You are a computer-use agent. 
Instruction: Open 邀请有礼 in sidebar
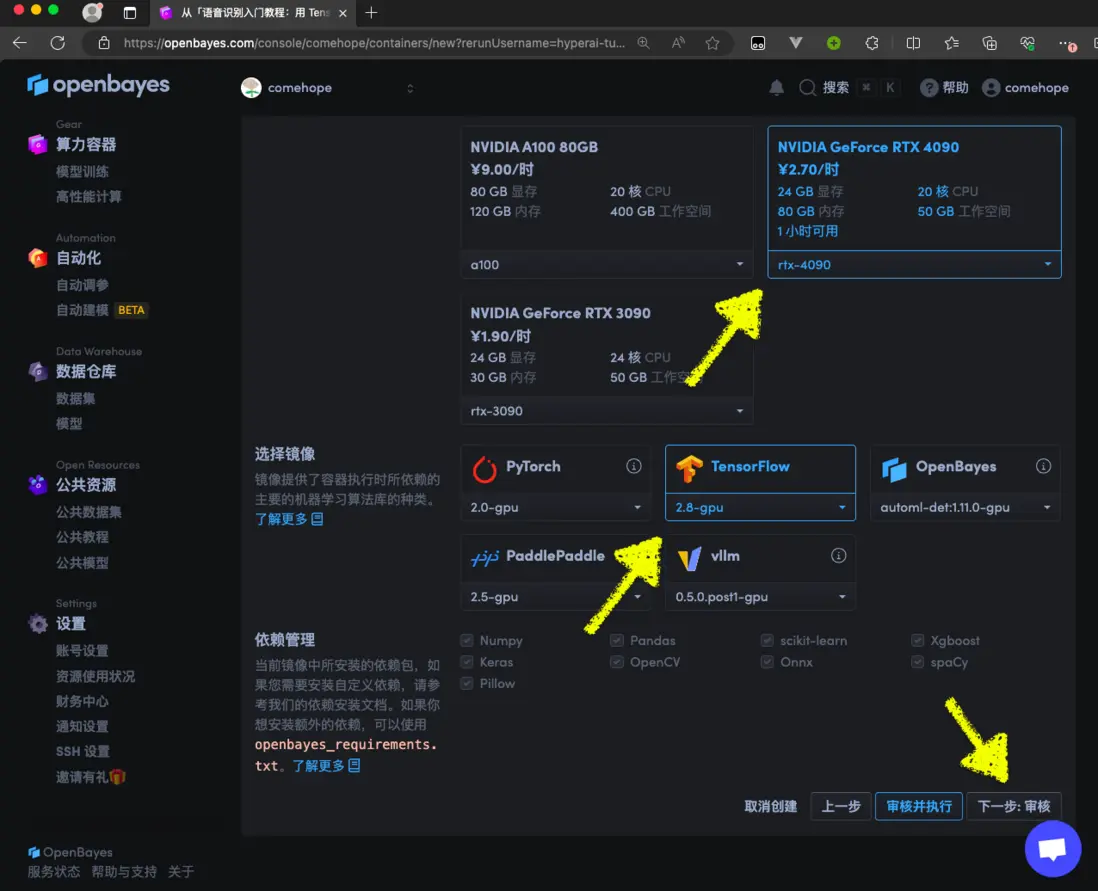[x=90, y=777]
